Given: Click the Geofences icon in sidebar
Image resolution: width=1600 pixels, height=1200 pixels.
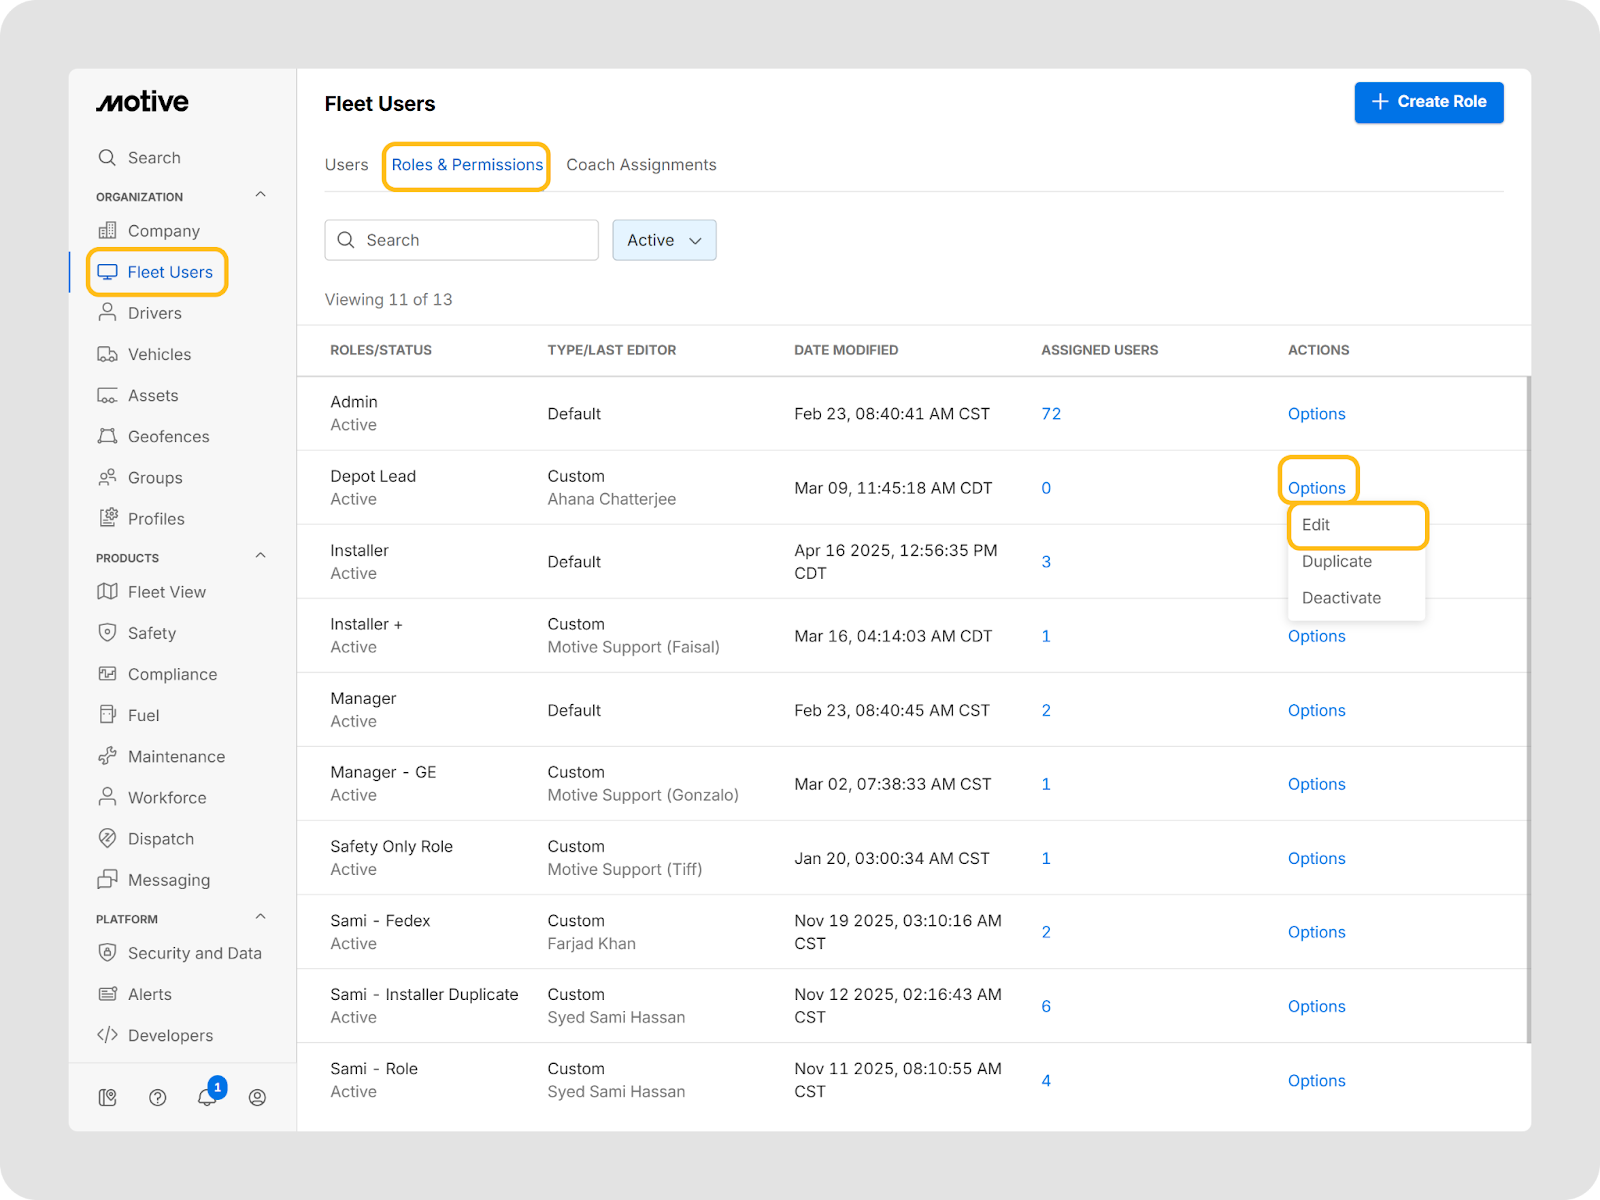Looking at the screenshot, I should [107, 436].
